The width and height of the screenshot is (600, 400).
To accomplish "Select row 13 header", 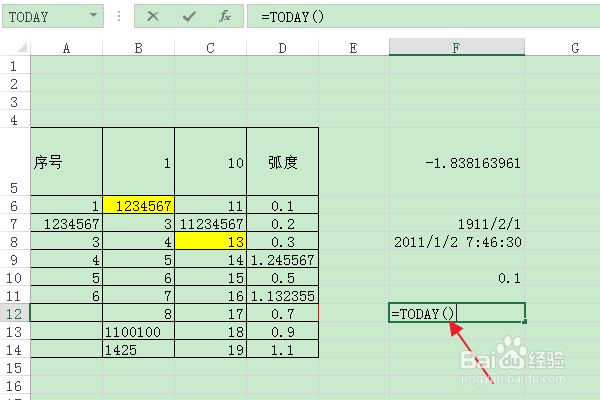I will 15,331.
